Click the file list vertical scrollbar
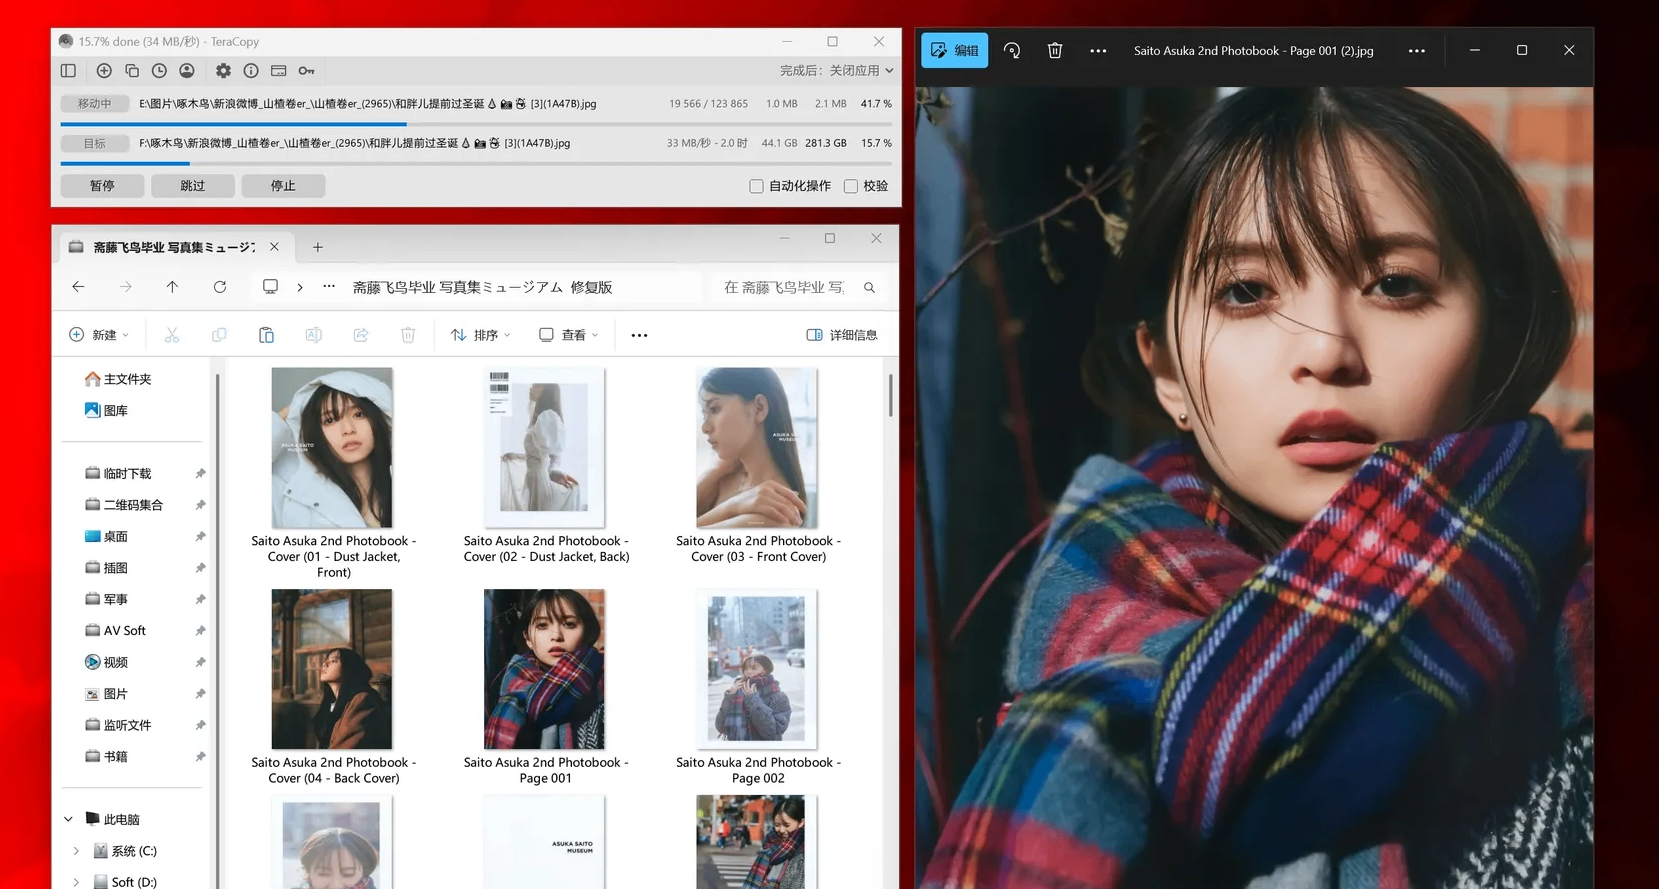The width and height of the screenshot is (1659, 889). point(890,396)
